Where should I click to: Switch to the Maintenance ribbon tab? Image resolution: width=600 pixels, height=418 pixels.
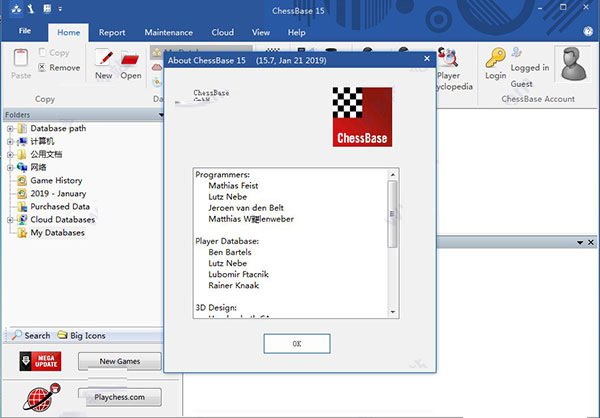point(168,33)
